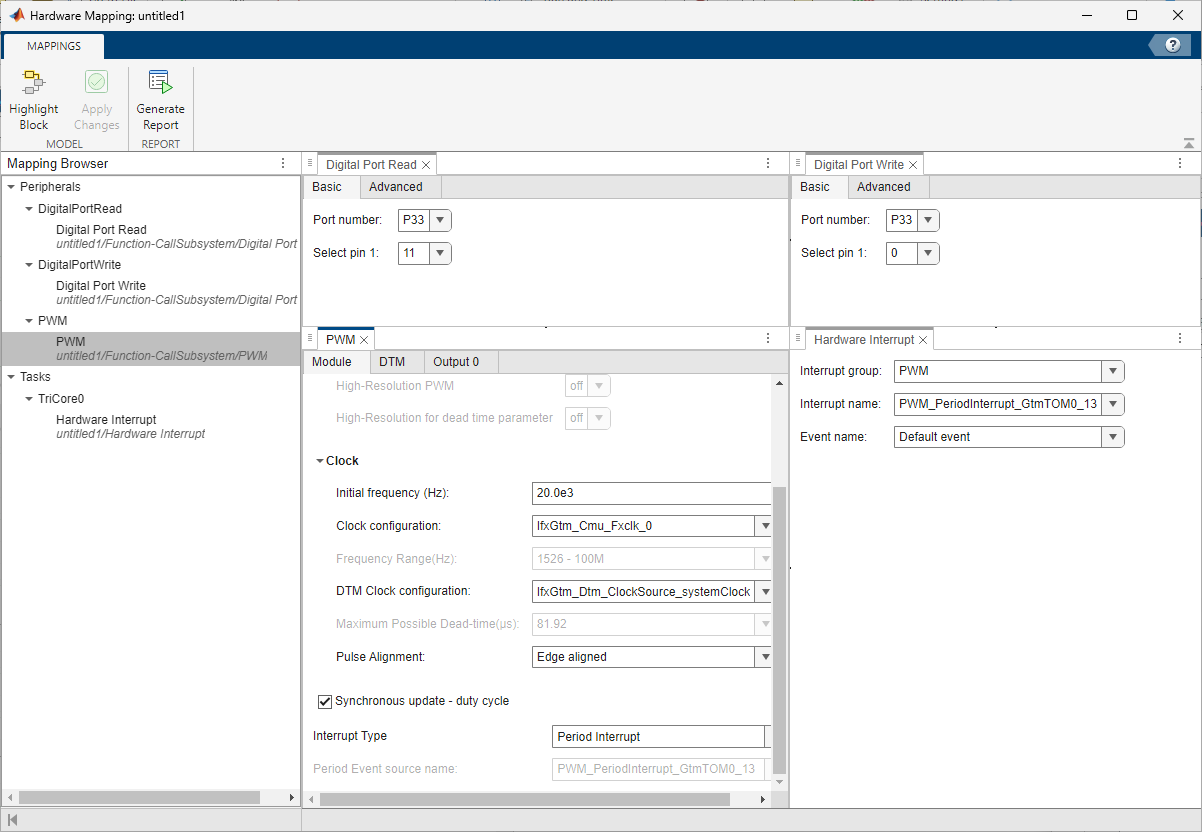
Task: Open the Help question mark icon
Action: [x=1171, y=45]
